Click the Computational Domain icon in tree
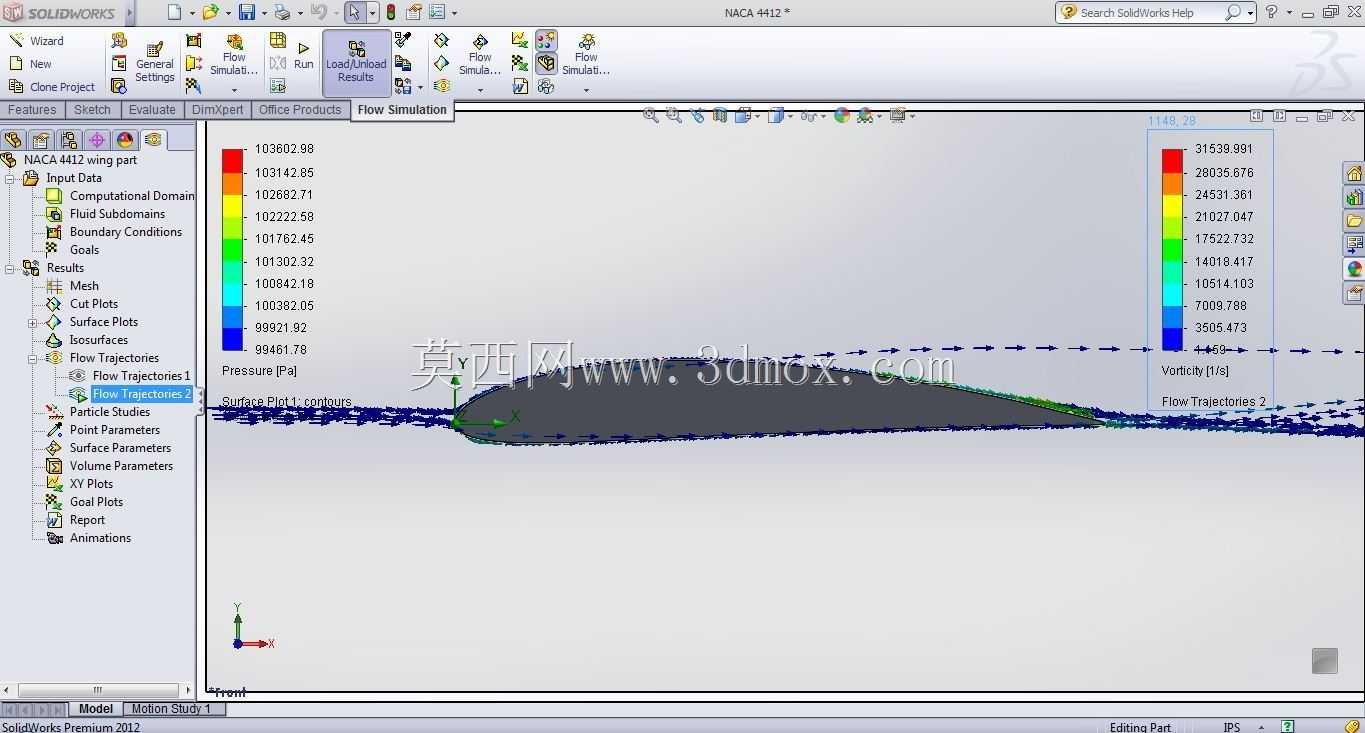1365x733 pixels. tap(54, 196)
